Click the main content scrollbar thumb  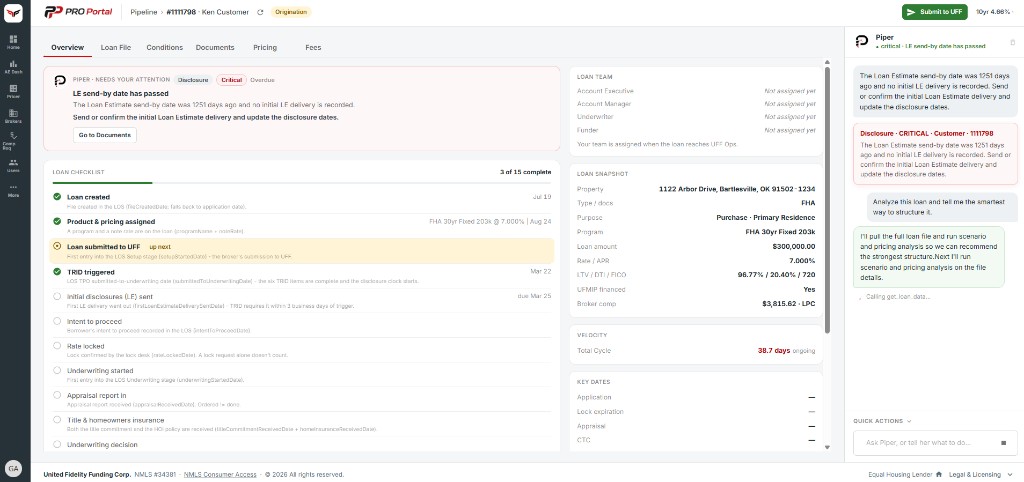click(827, 199)
